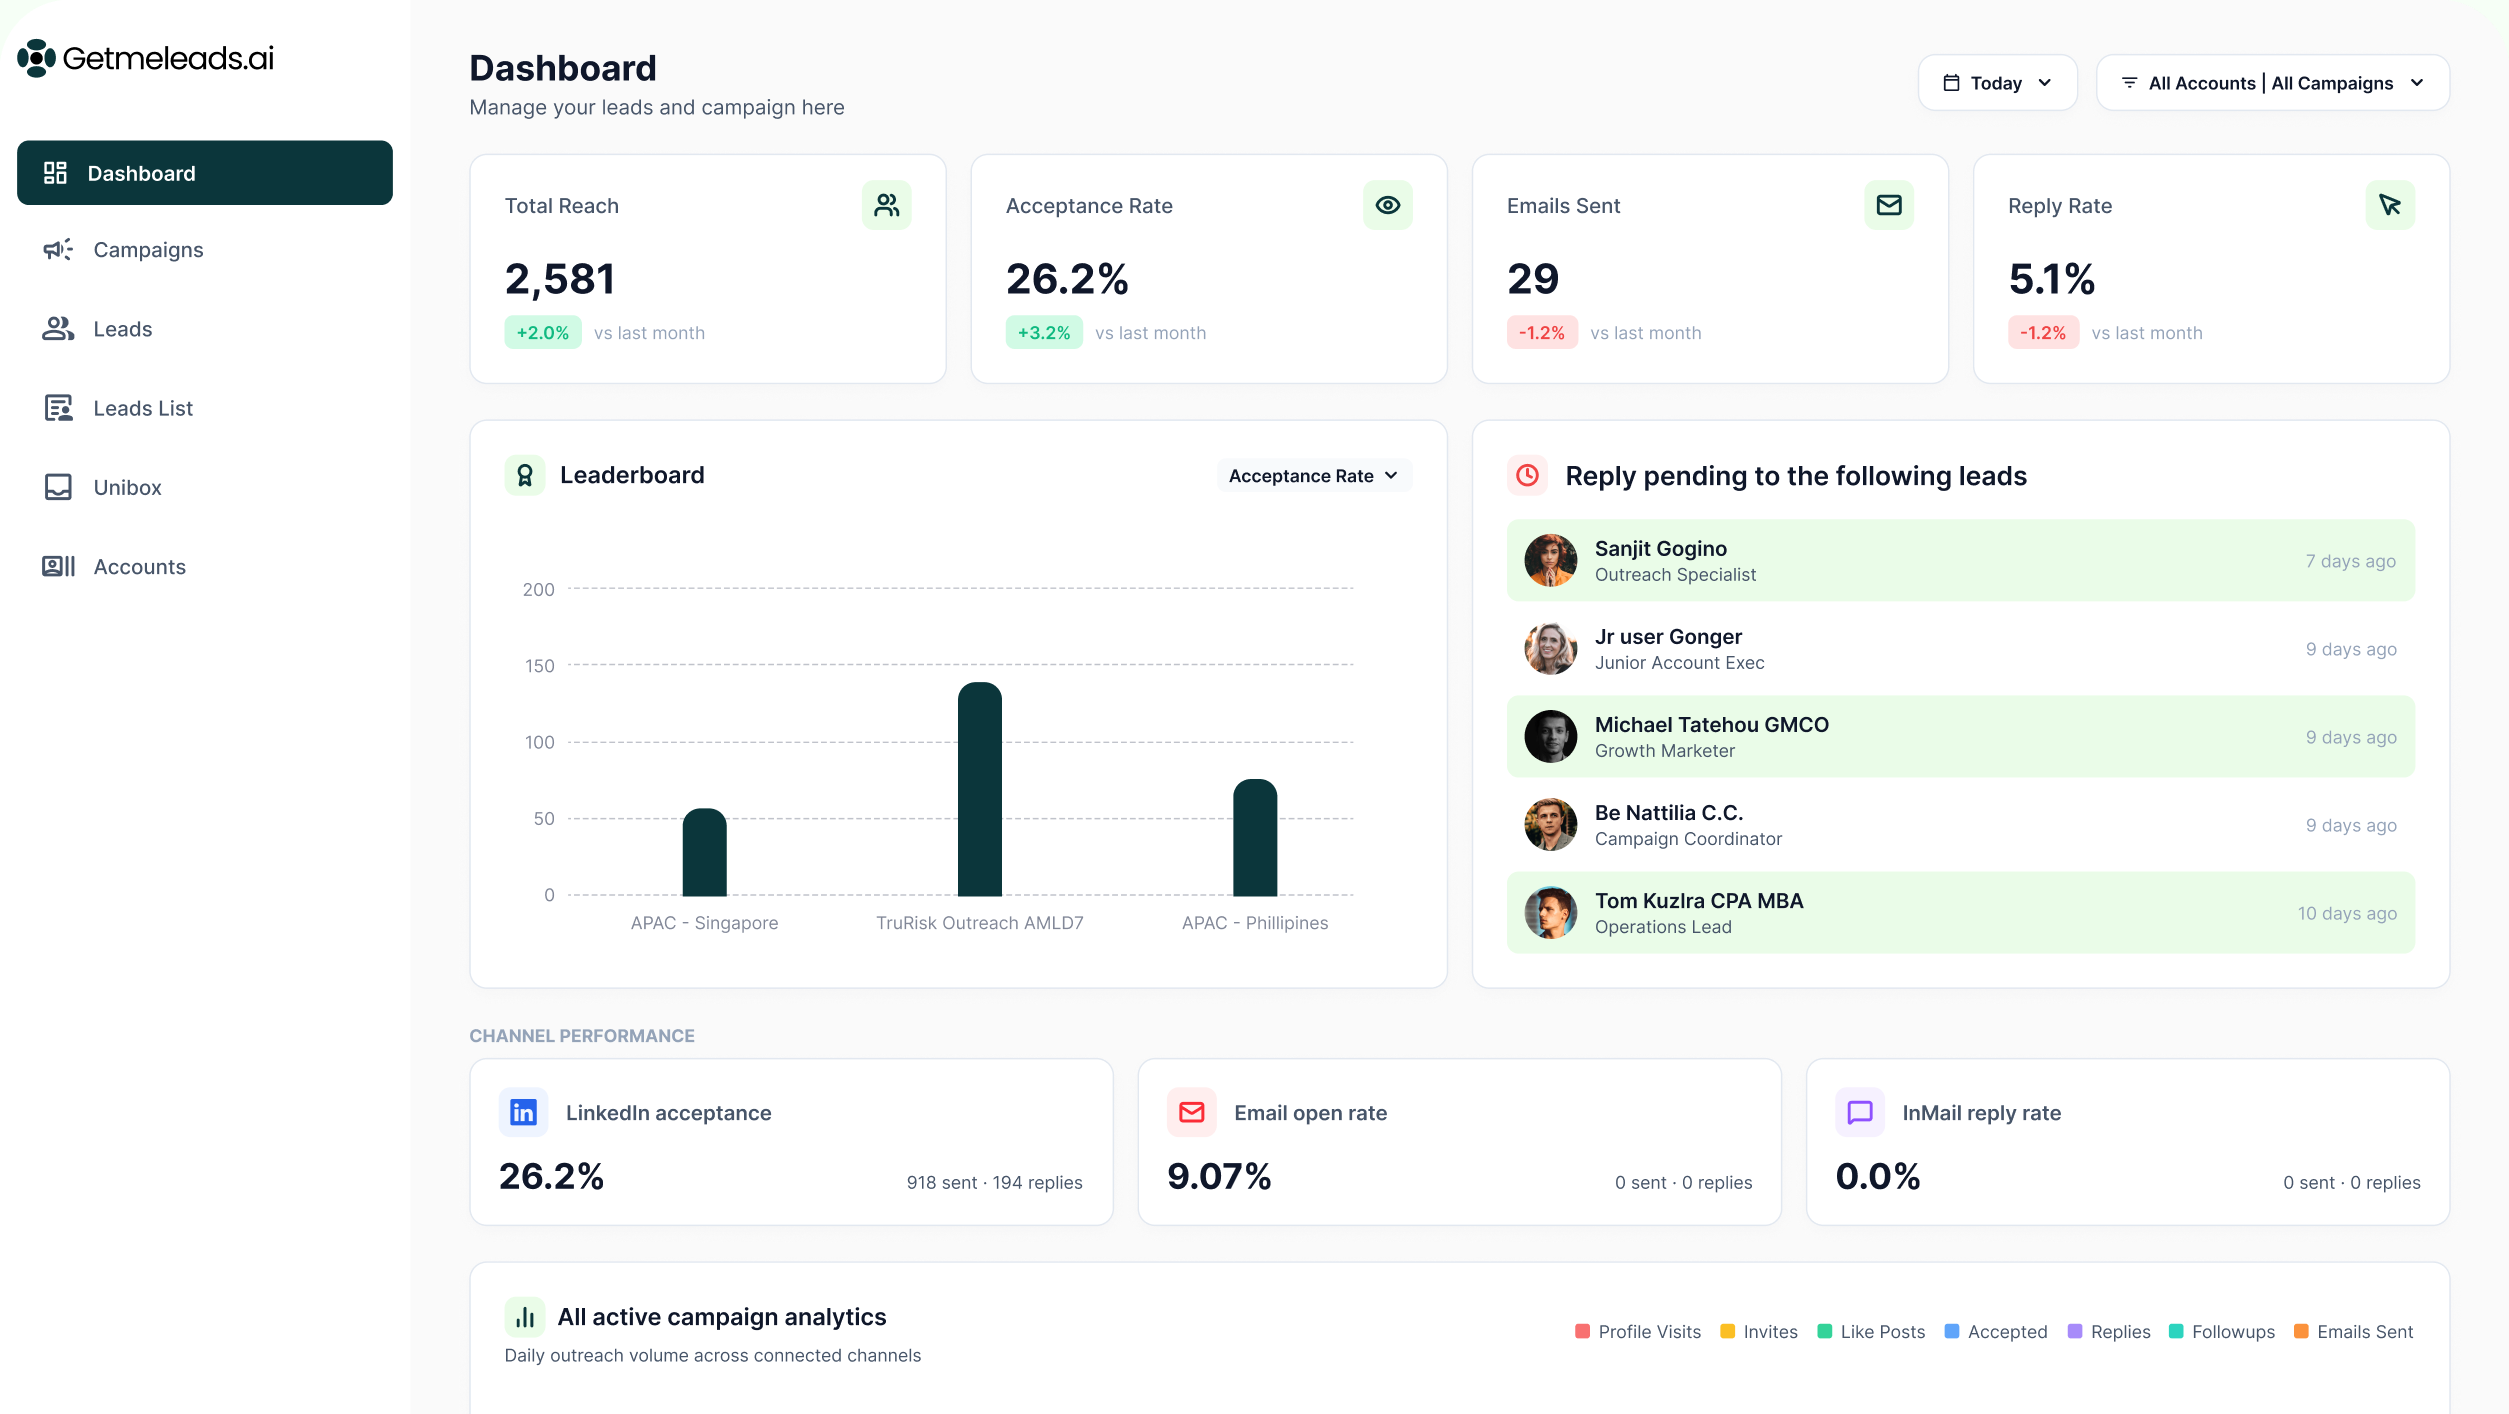Image resolution: width=2509 pixels, height=1414 pixels.
Task: Toggle Profile Visits legend series
Action: tap(1638, 1331)
